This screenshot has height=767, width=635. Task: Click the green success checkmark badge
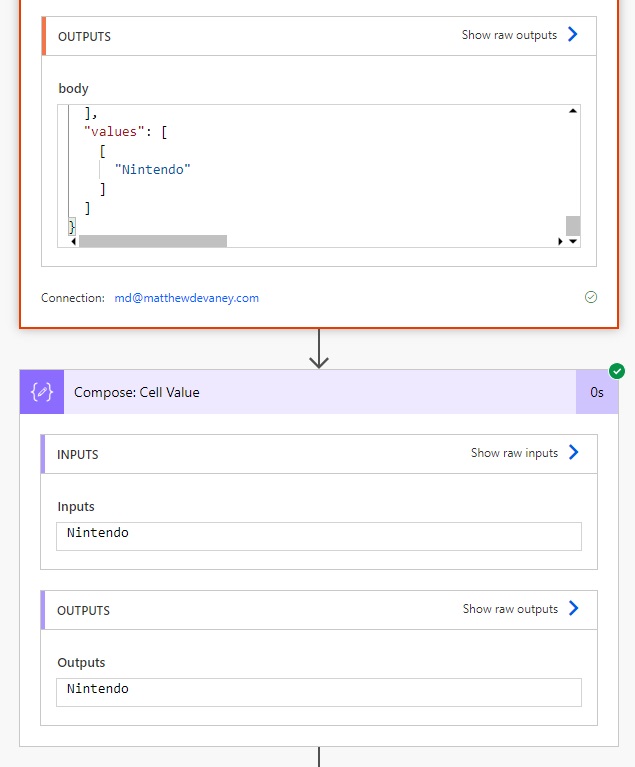pyautogui.click(x=617, y=371)
